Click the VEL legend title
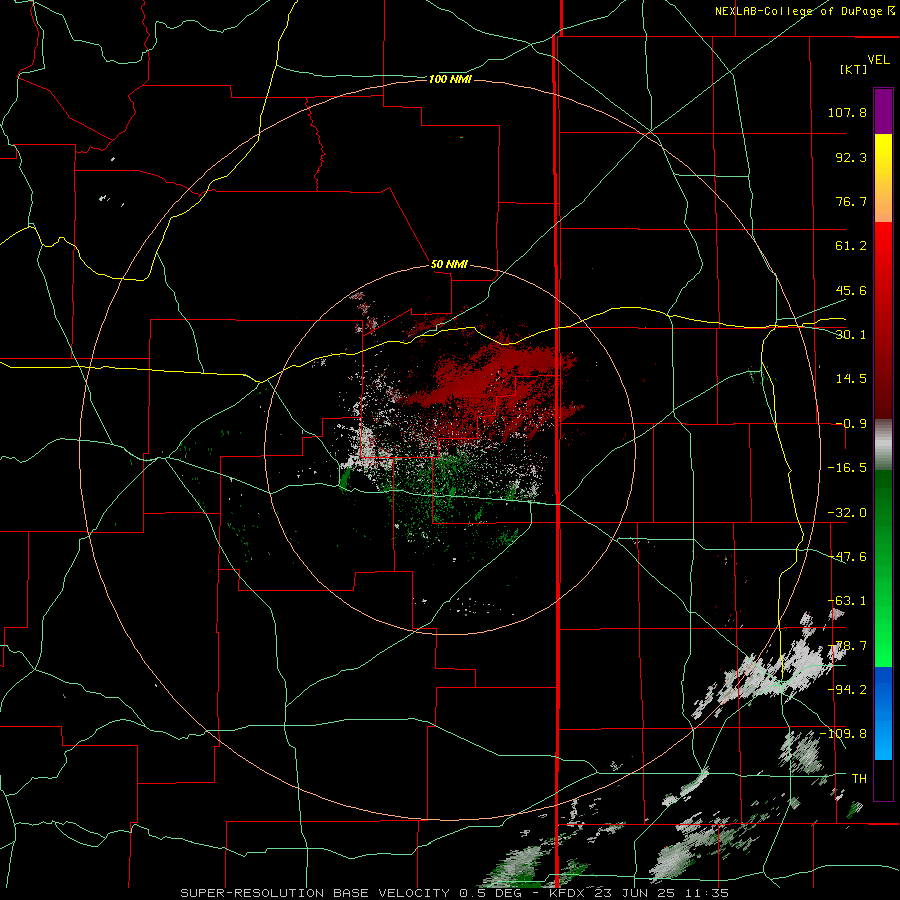This screenshot has height=900, width=900. (x=878, y=60)
